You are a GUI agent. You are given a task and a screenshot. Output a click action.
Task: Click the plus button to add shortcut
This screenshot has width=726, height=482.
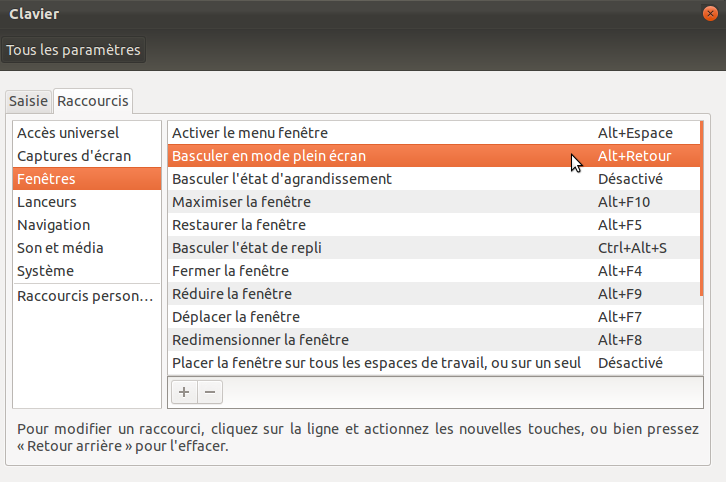(183, 392)
